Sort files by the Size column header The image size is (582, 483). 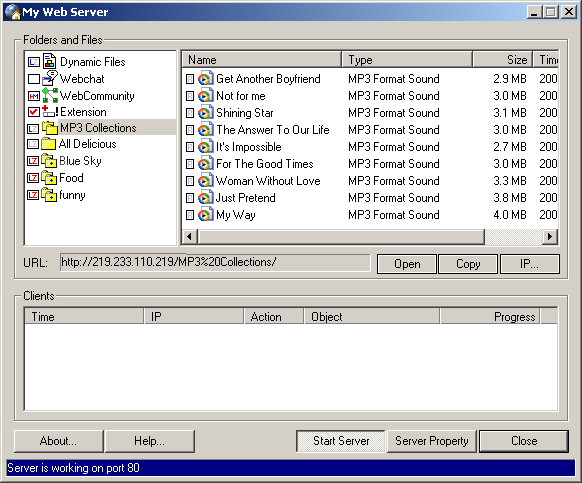coord(503,59)
